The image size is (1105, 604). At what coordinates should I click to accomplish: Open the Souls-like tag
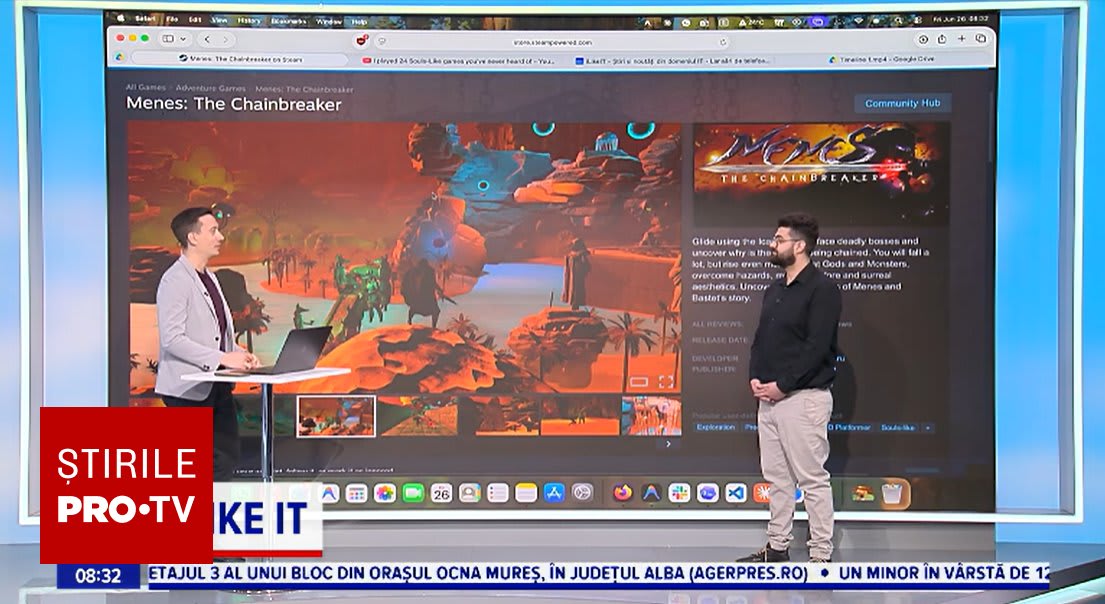[x=899, y=427]
